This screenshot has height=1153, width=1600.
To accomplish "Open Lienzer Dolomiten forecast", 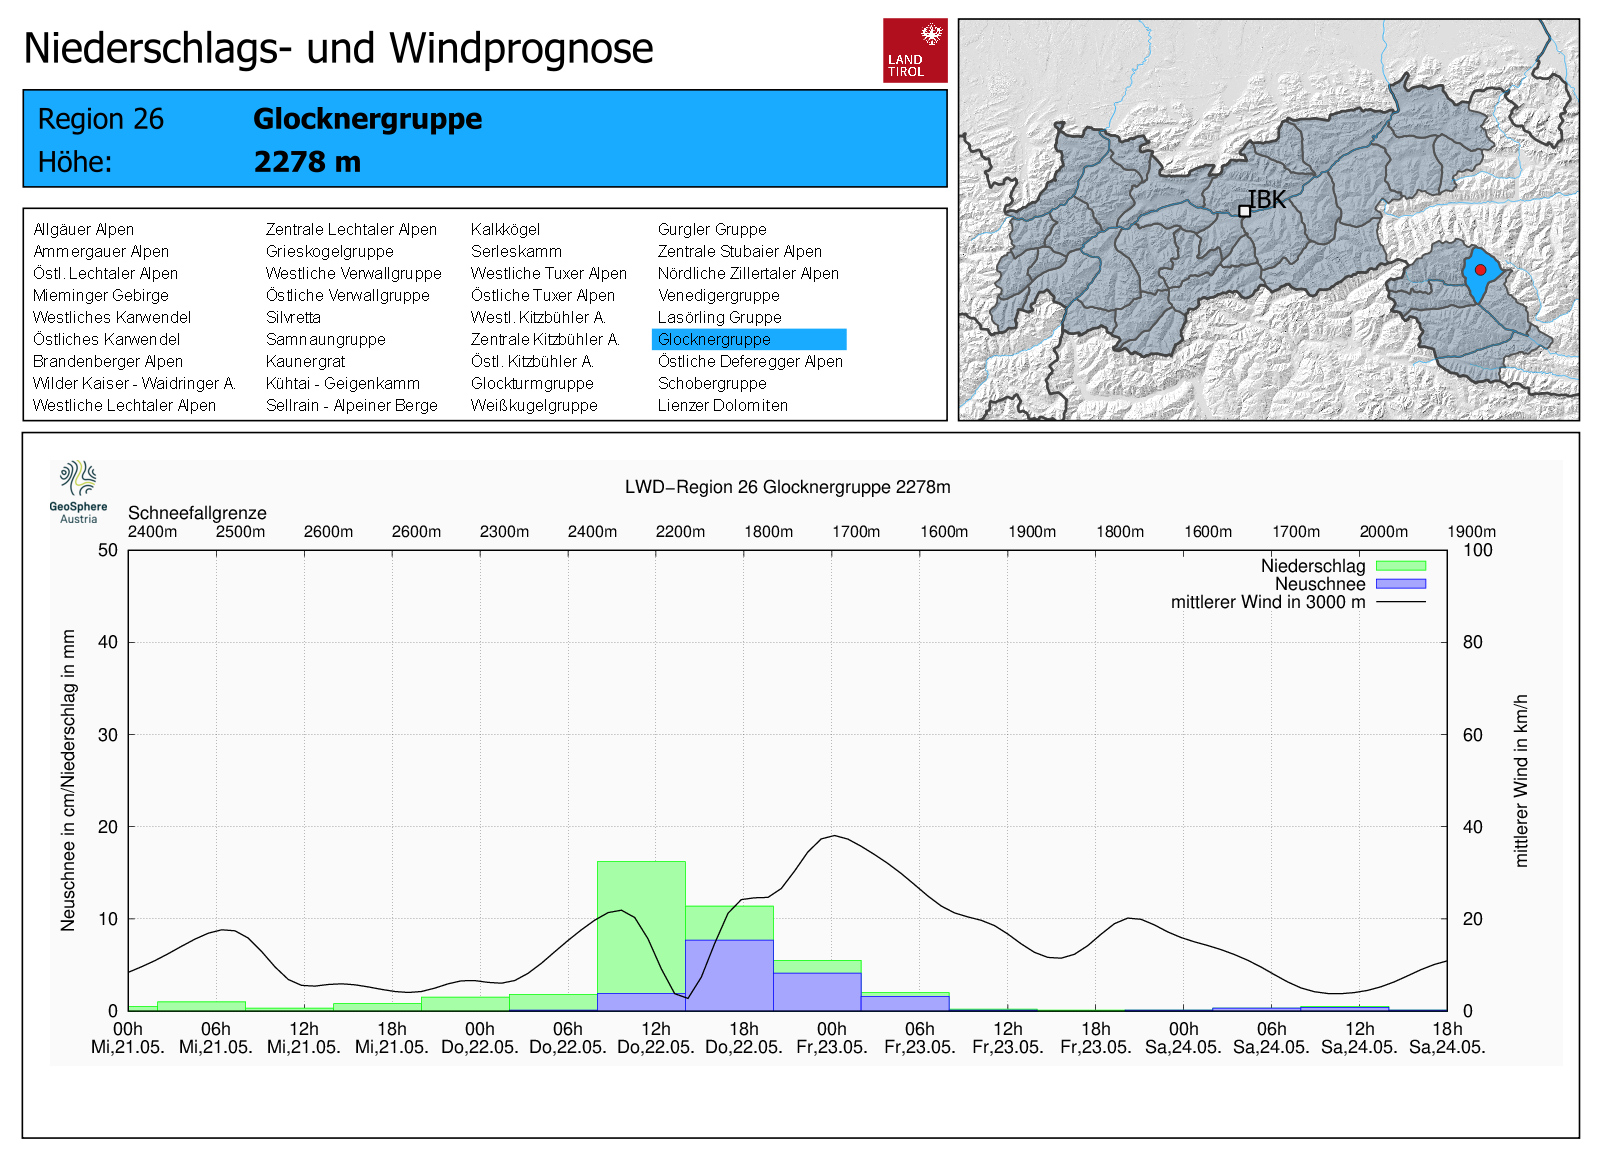I will pyautogui.click(x=722, y=405).
